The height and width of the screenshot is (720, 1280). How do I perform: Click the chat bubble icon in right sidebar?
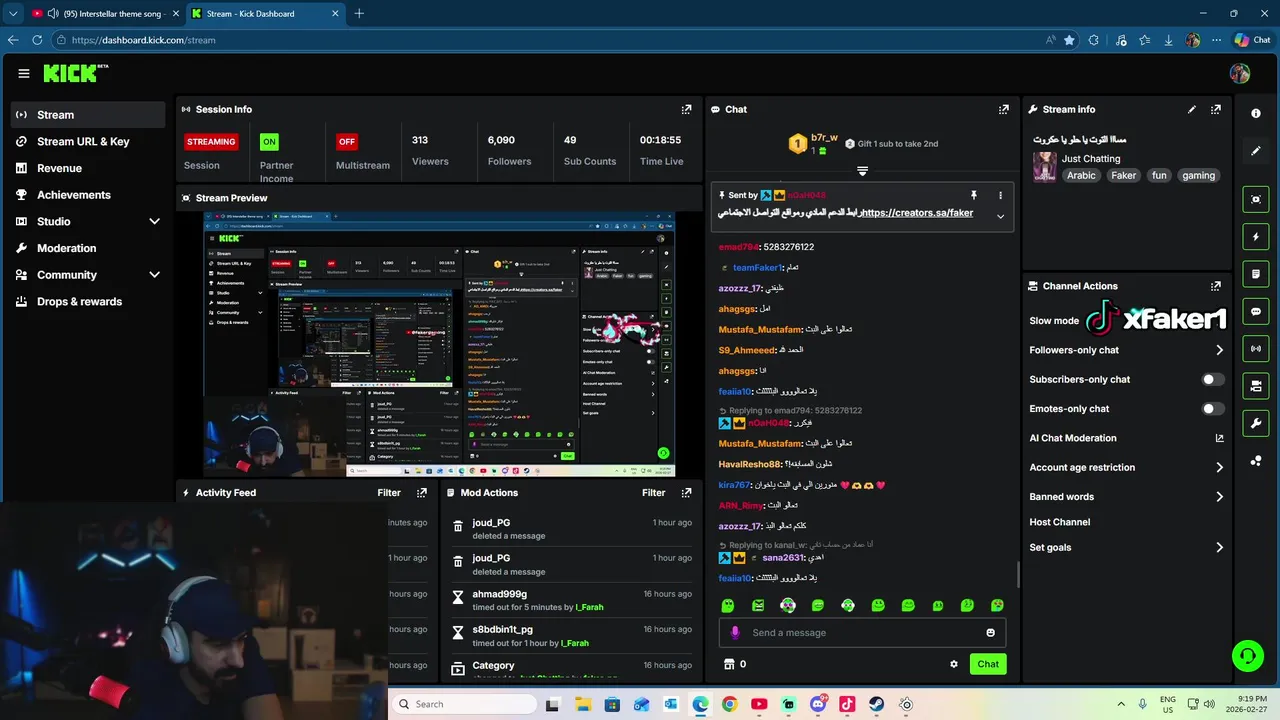[x=1256, y=312]
